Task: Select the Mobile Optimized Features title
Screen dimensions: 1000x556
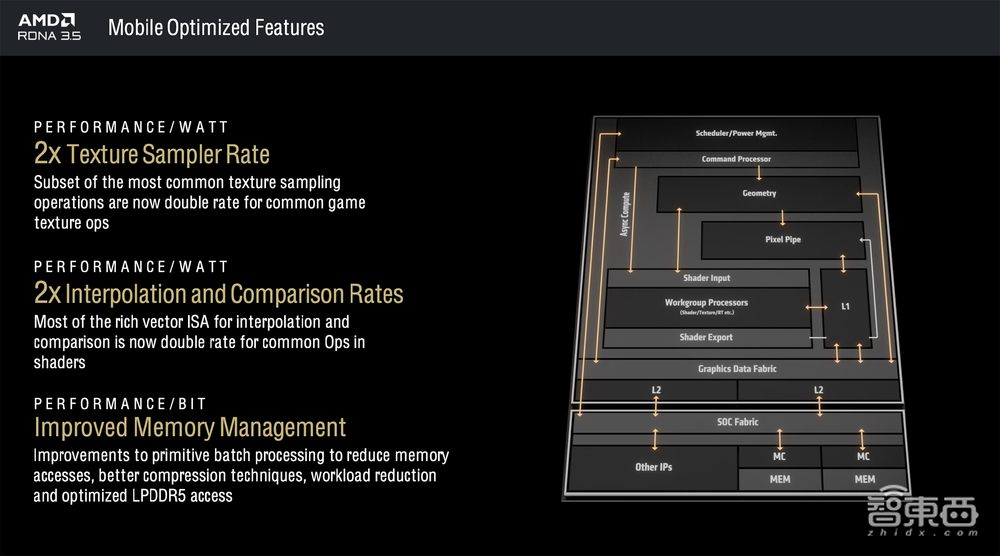Action: click(x=216, y=28)
